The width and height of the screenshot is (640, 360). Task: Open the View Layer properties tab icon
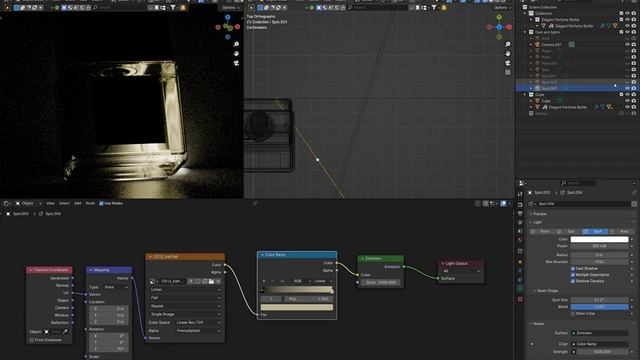click(x=520, y=222)
